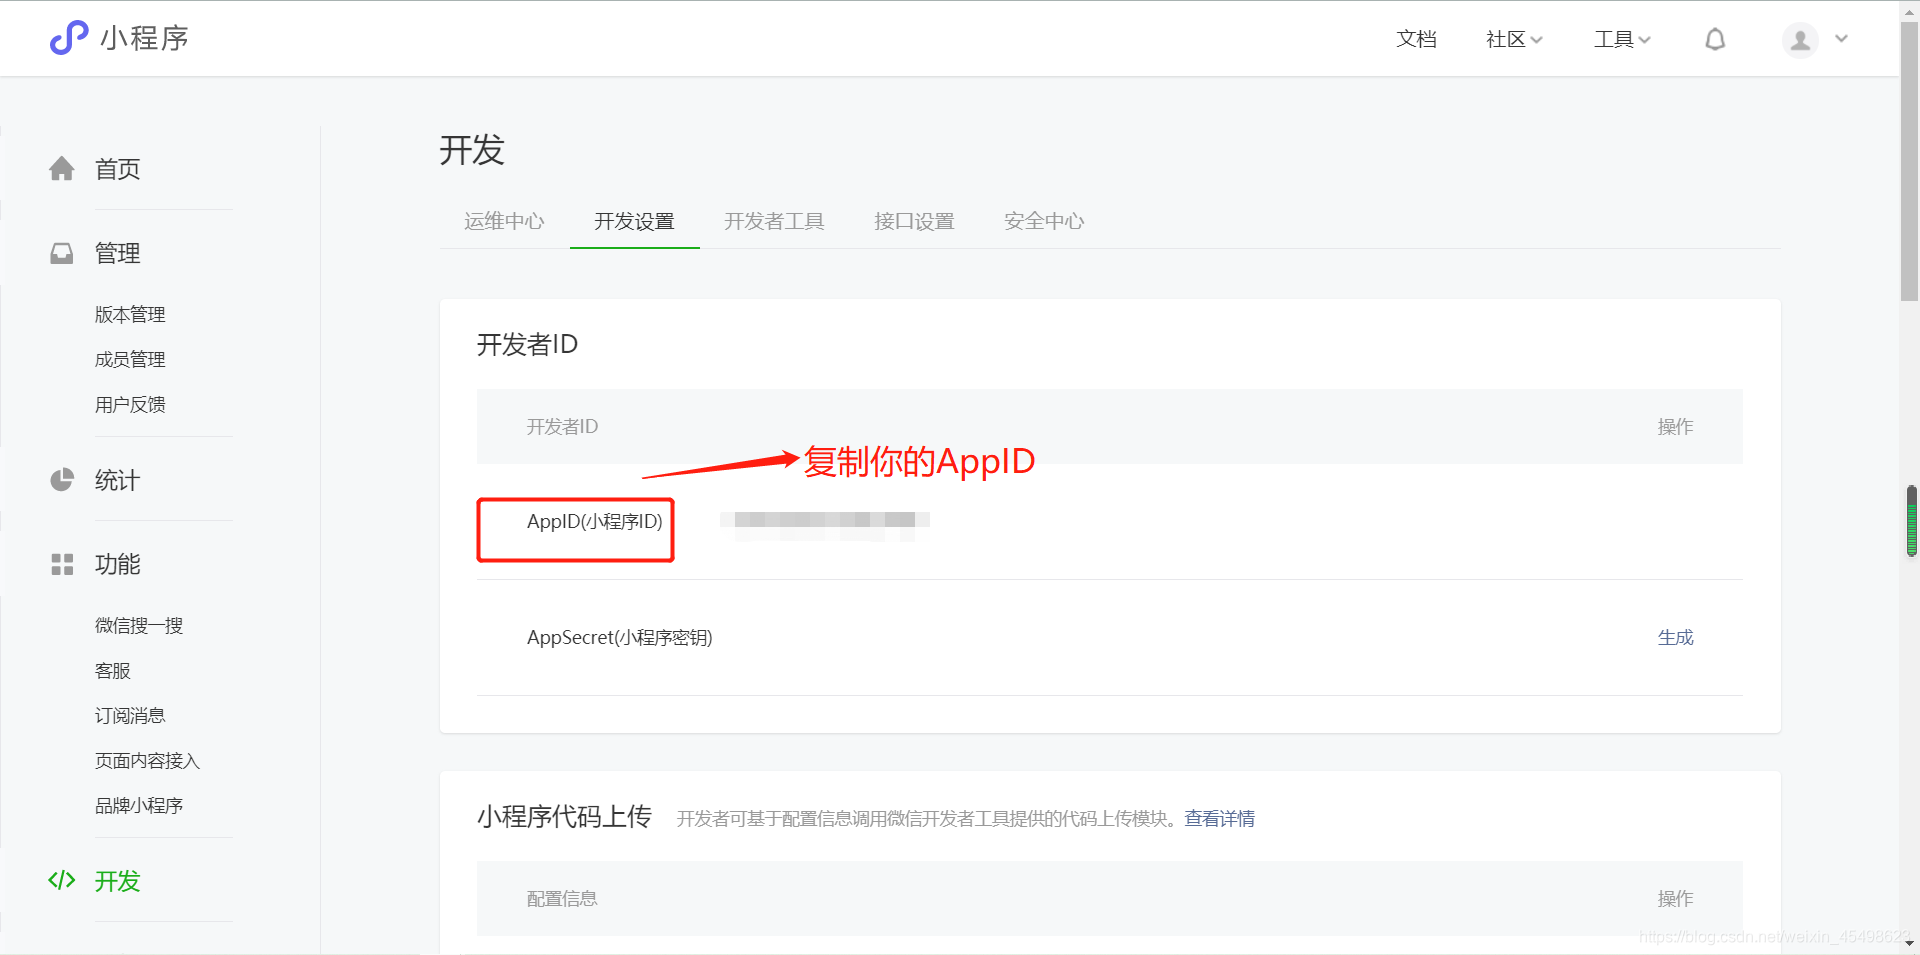
Task: Select 功能 section in sidebar
Action: [118, 564]
